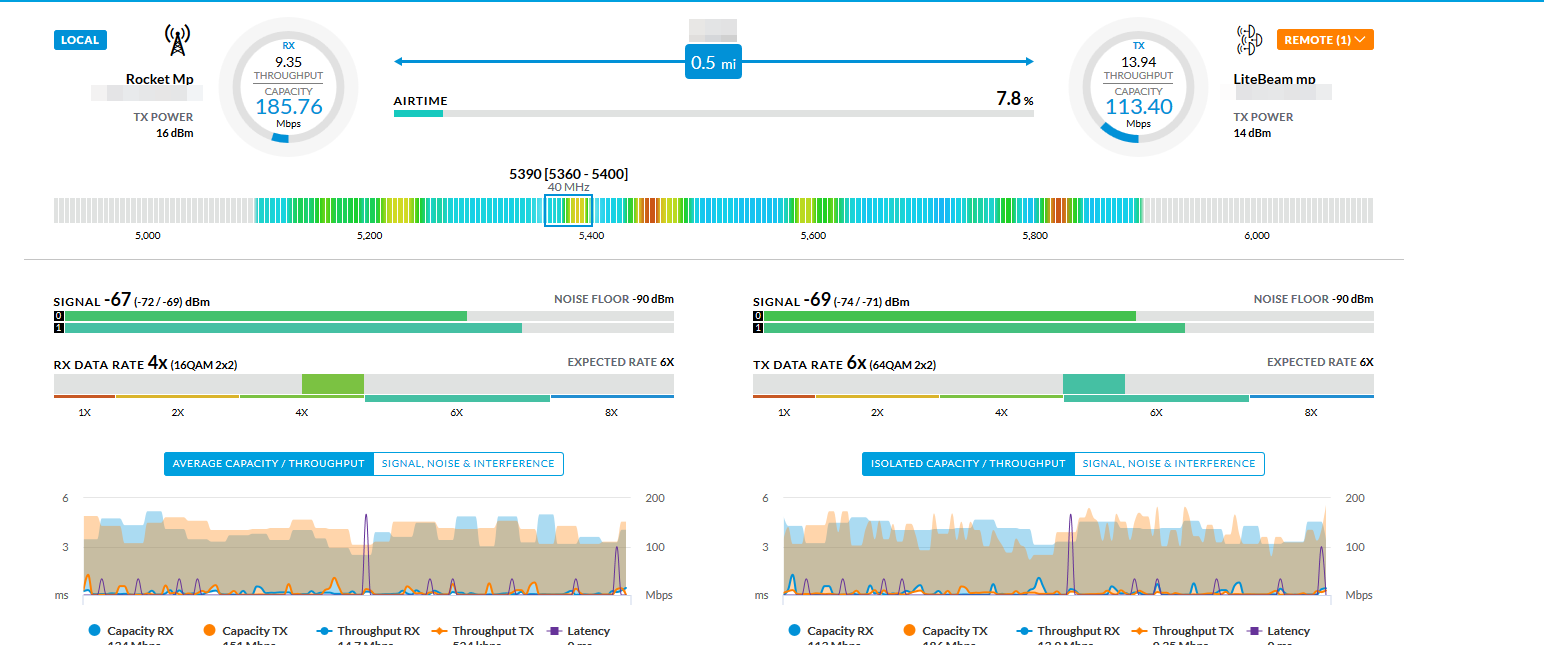Open right Signal, Noise & Interference tab
Viewport: 1544px width, 645px height.
(x=1169, y=464)
